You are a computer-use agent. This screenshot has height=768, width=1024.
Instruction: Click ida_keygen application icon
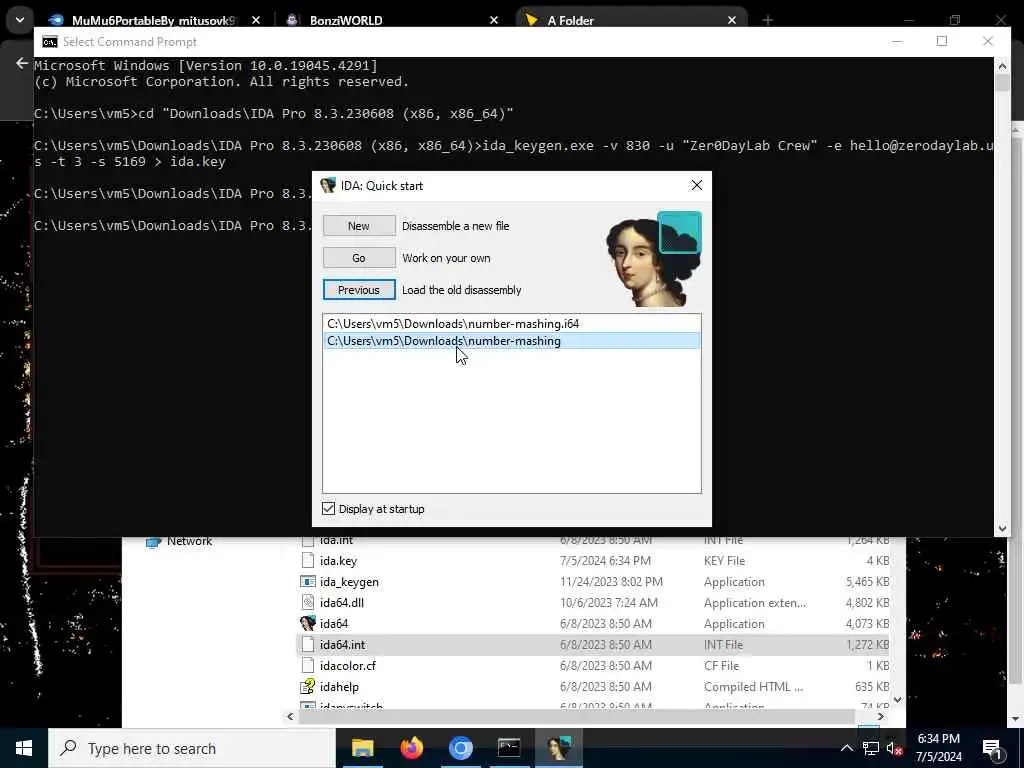308,581
